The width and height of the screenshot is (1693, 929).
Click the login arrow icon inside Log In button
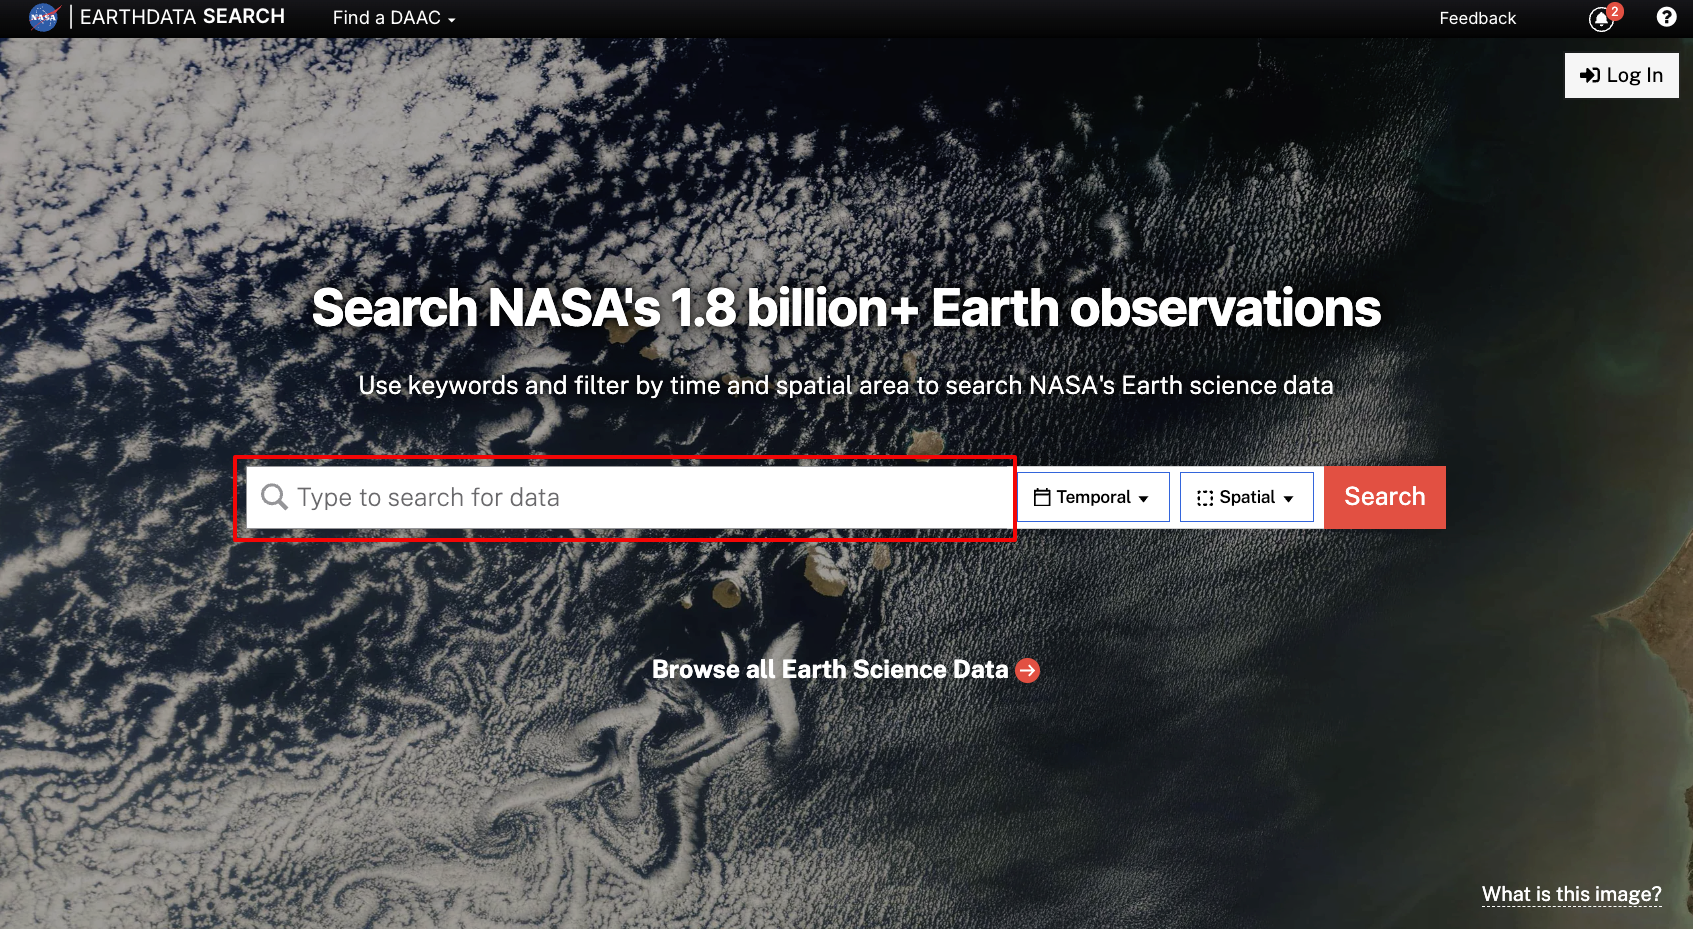pos(1592,75)
